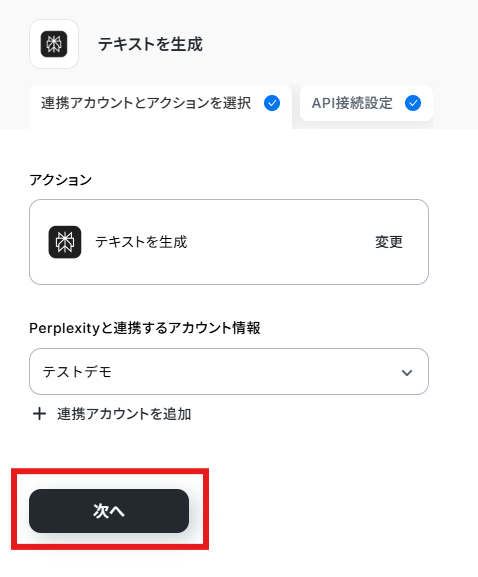Click the chevron arrow in the テストデモ field
Viewport: 478px width, 577px height.
tap(407, 372)
